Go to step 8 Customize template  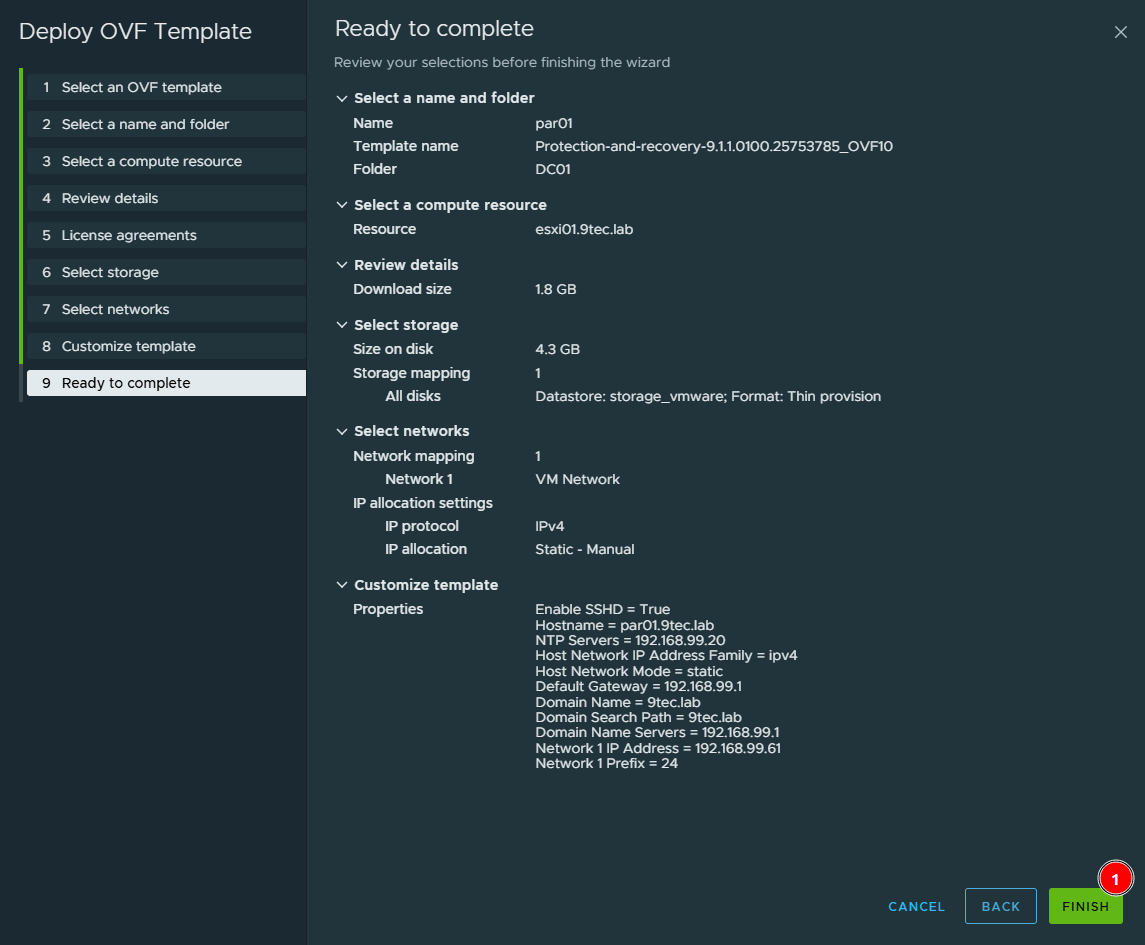(x=166, y=346)
